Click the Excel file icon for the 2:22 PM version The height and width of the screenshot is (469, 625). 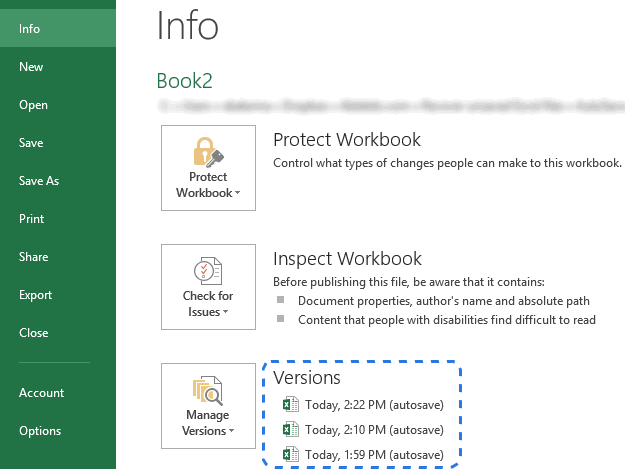(x=291, y=405)
